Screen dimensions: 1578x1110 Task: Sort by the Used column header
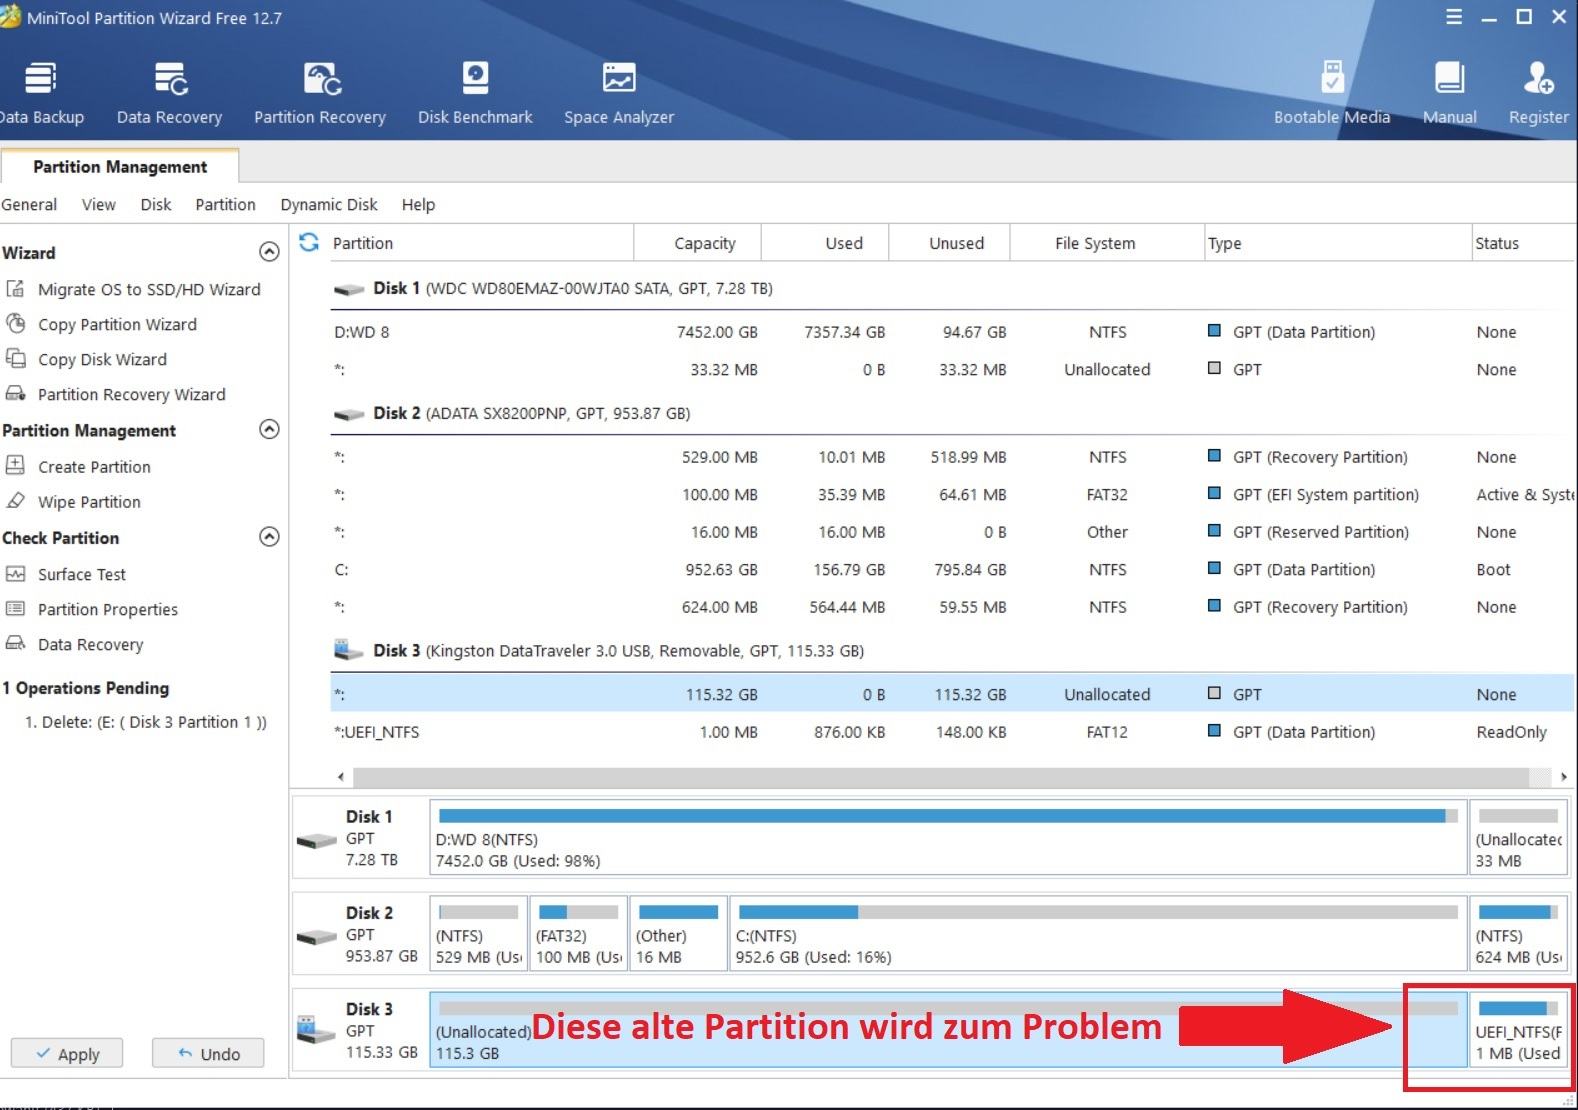pyautogui.click(x=825, y=243)
